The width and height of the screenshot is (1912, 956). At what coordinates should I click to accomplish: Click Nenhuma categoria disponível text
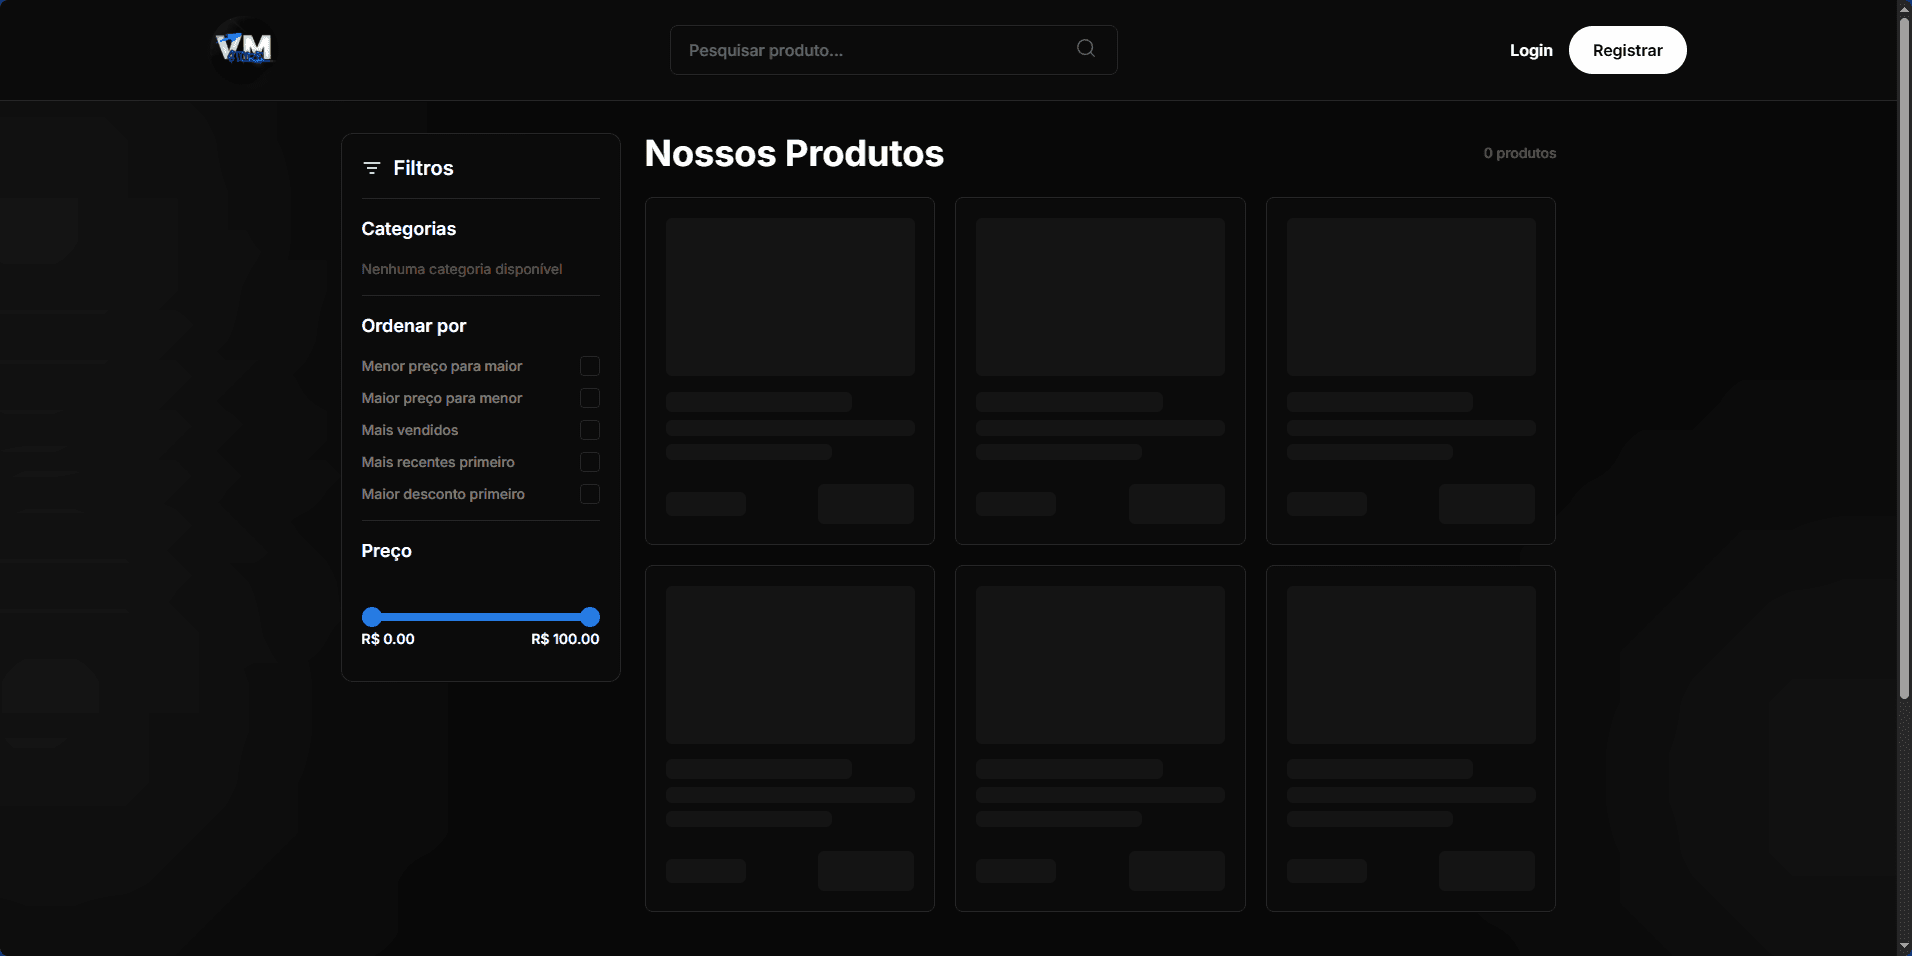462,269
